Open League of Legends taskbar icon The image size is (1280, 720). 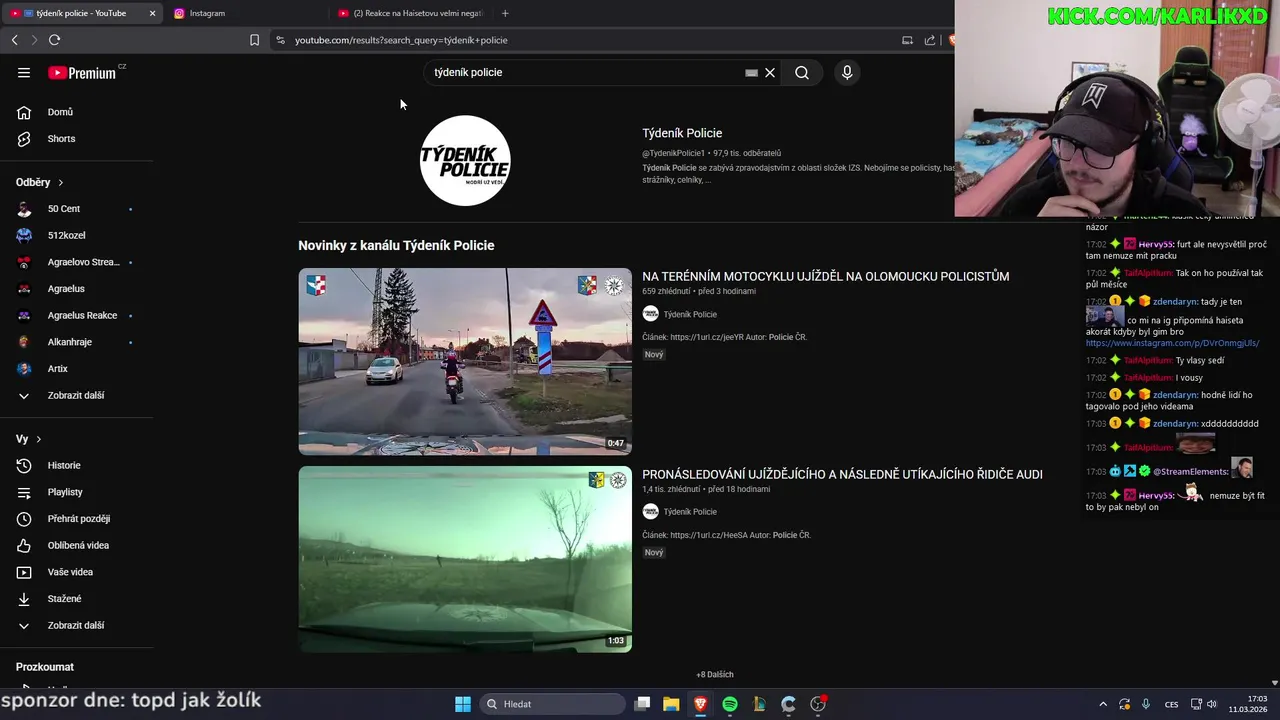coord(759,704)
